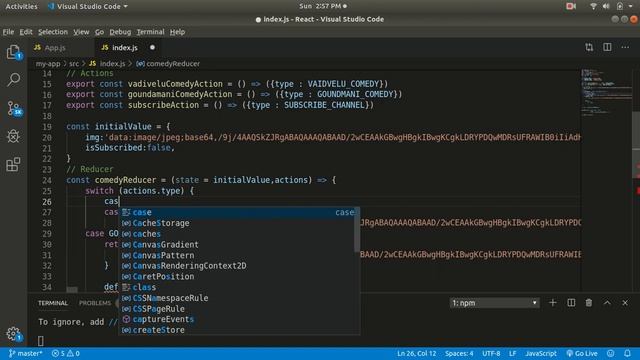The width and height of the screenshot is (640, 360).
Task: Split the editor to the right
Action: [x=607, y=47]
